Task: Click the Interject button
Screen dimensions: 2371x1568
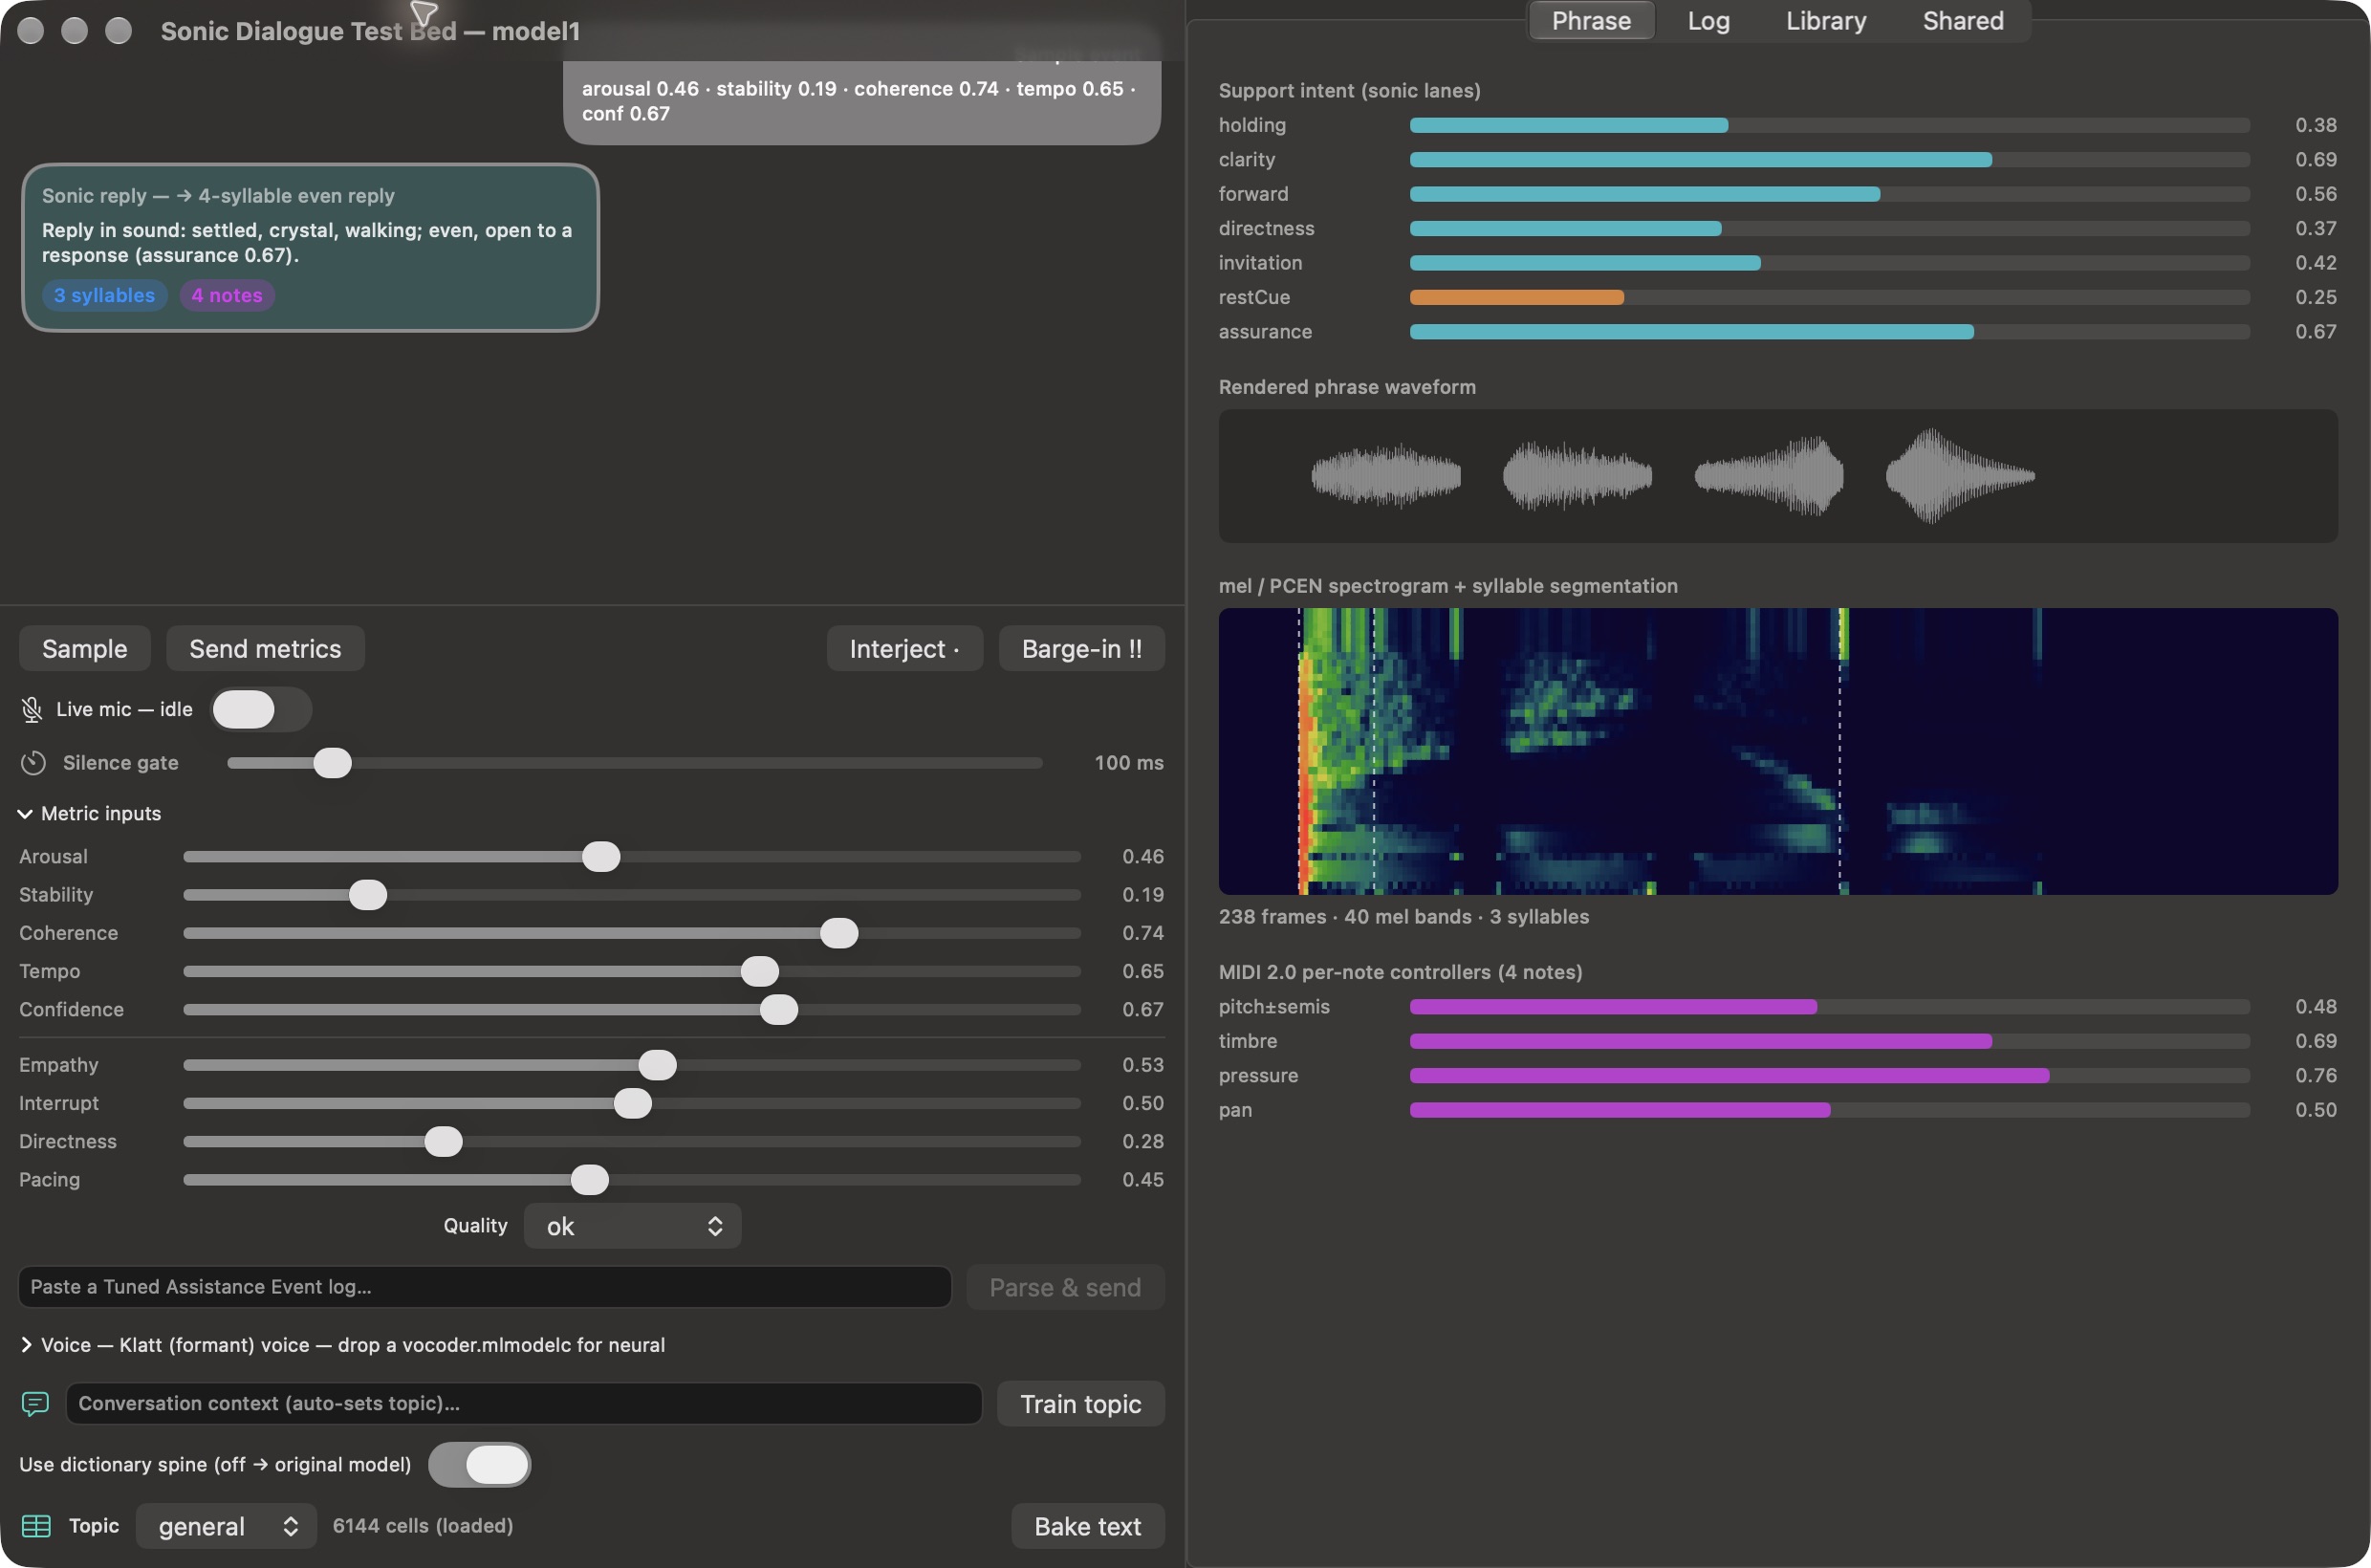Action: pyautogui.click(x=904, y=649)
